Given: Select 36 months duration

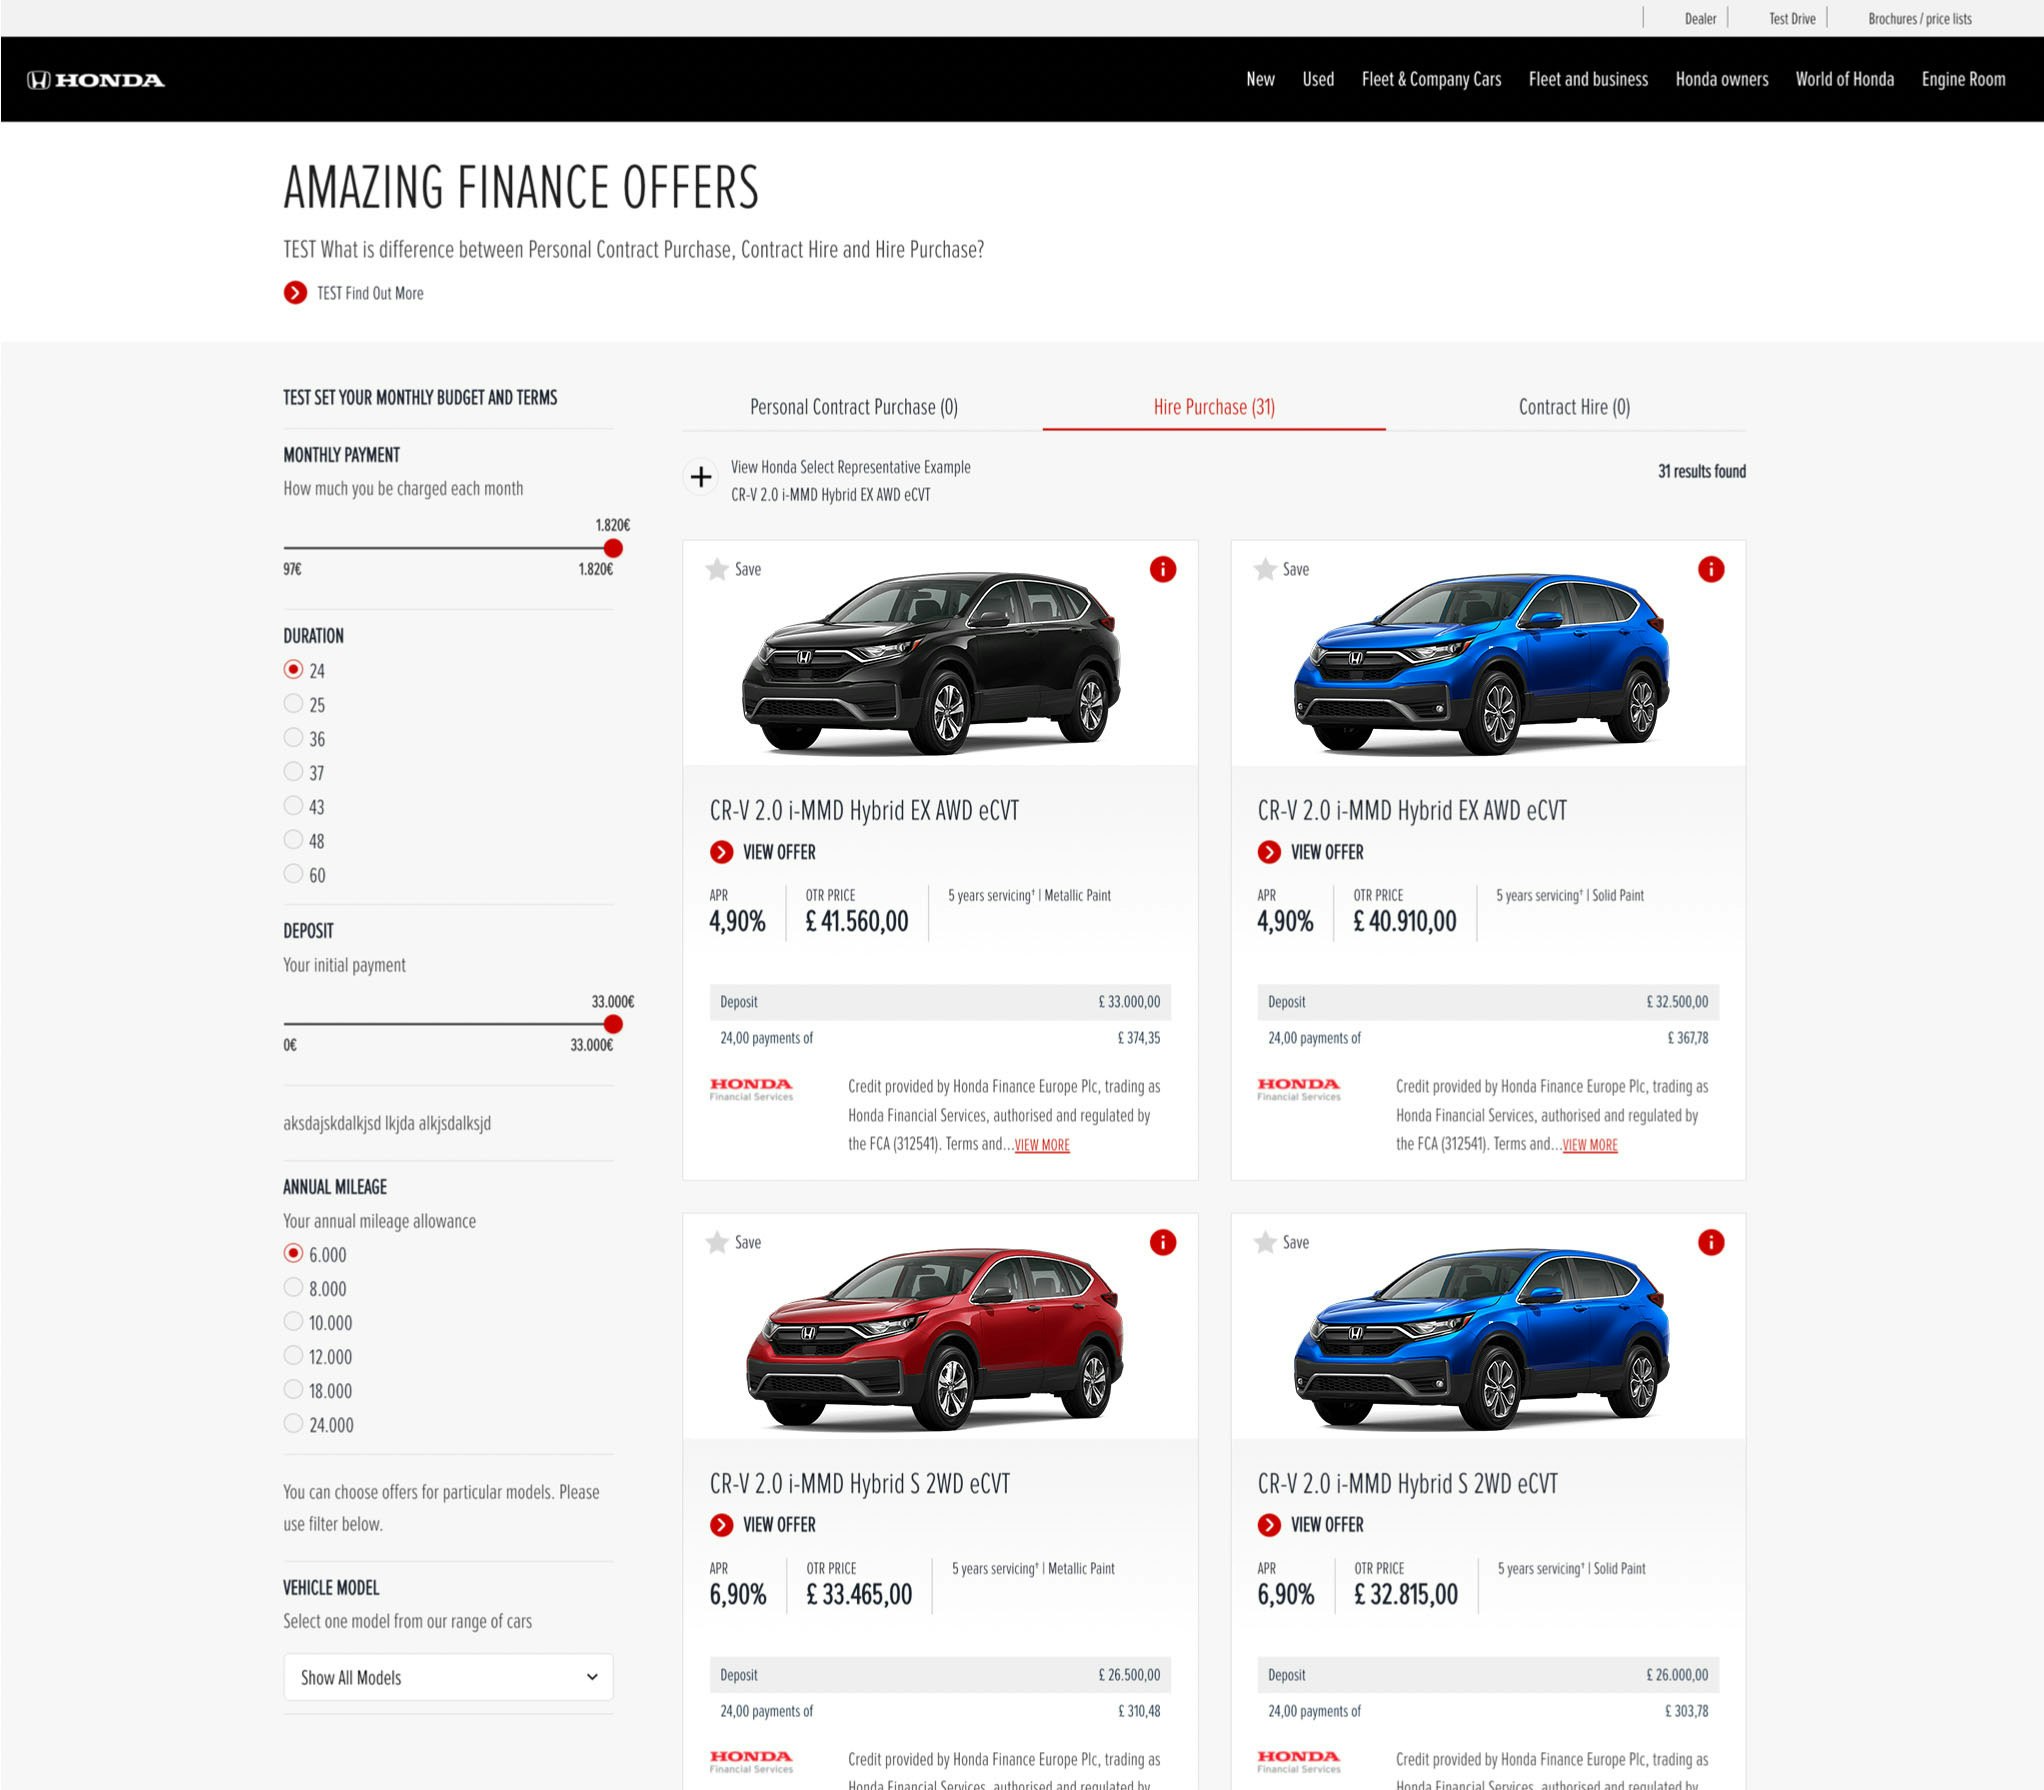Looking at the screenshot, I should 294,738.
